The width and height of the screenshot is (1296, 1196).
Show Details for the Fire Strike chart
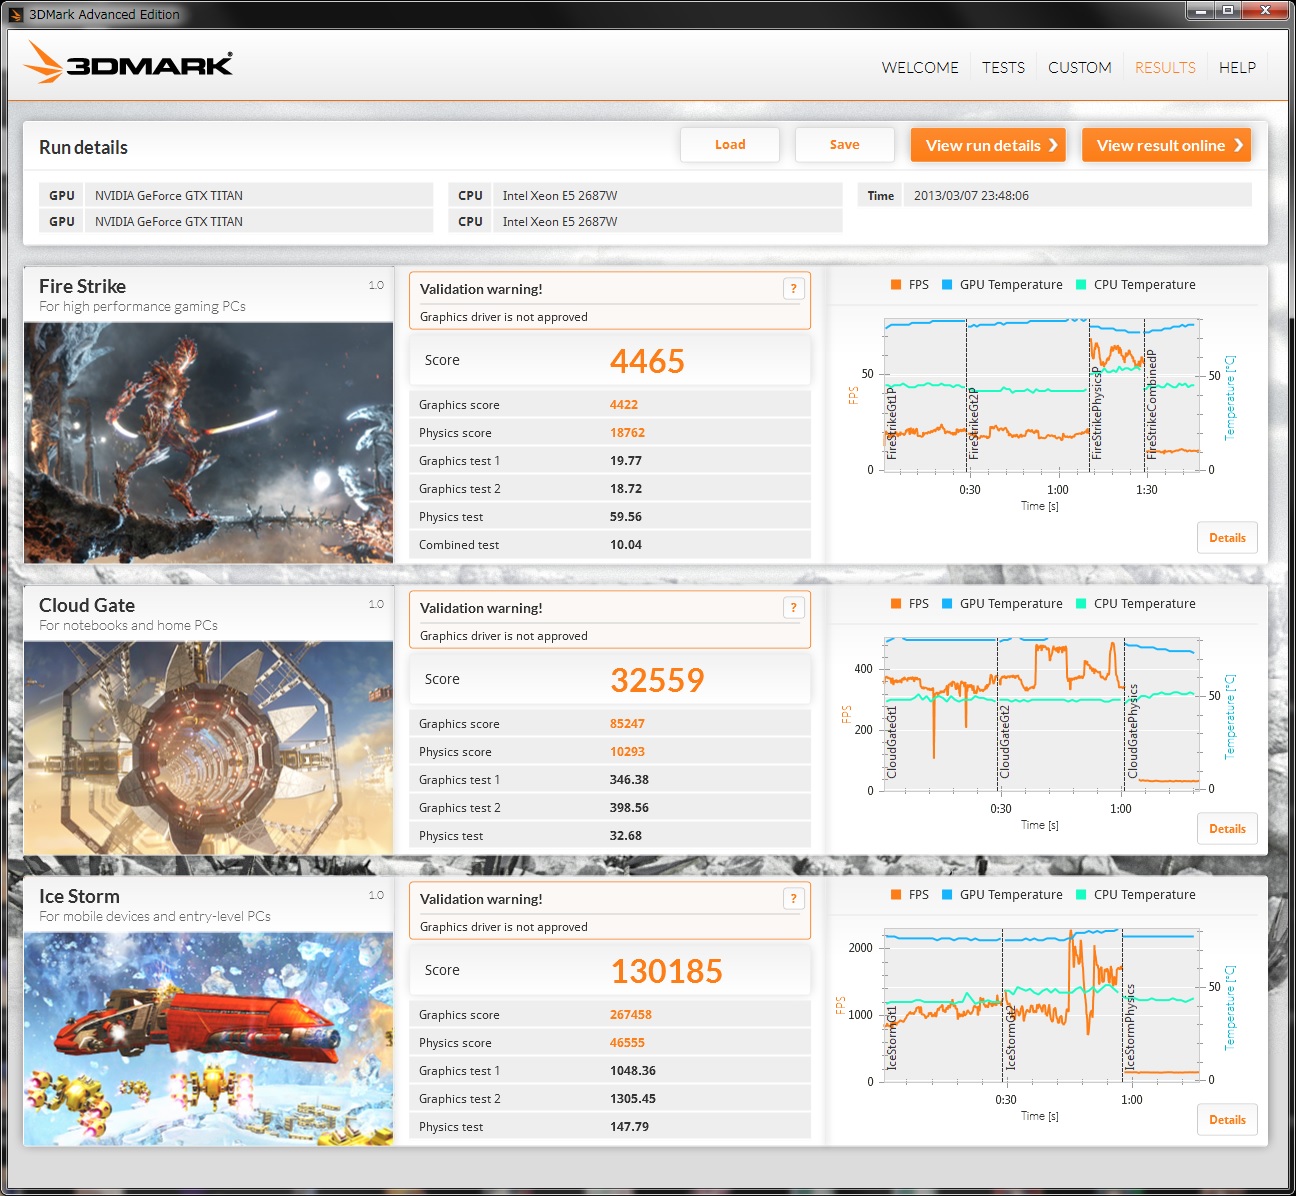[1227, 538]
